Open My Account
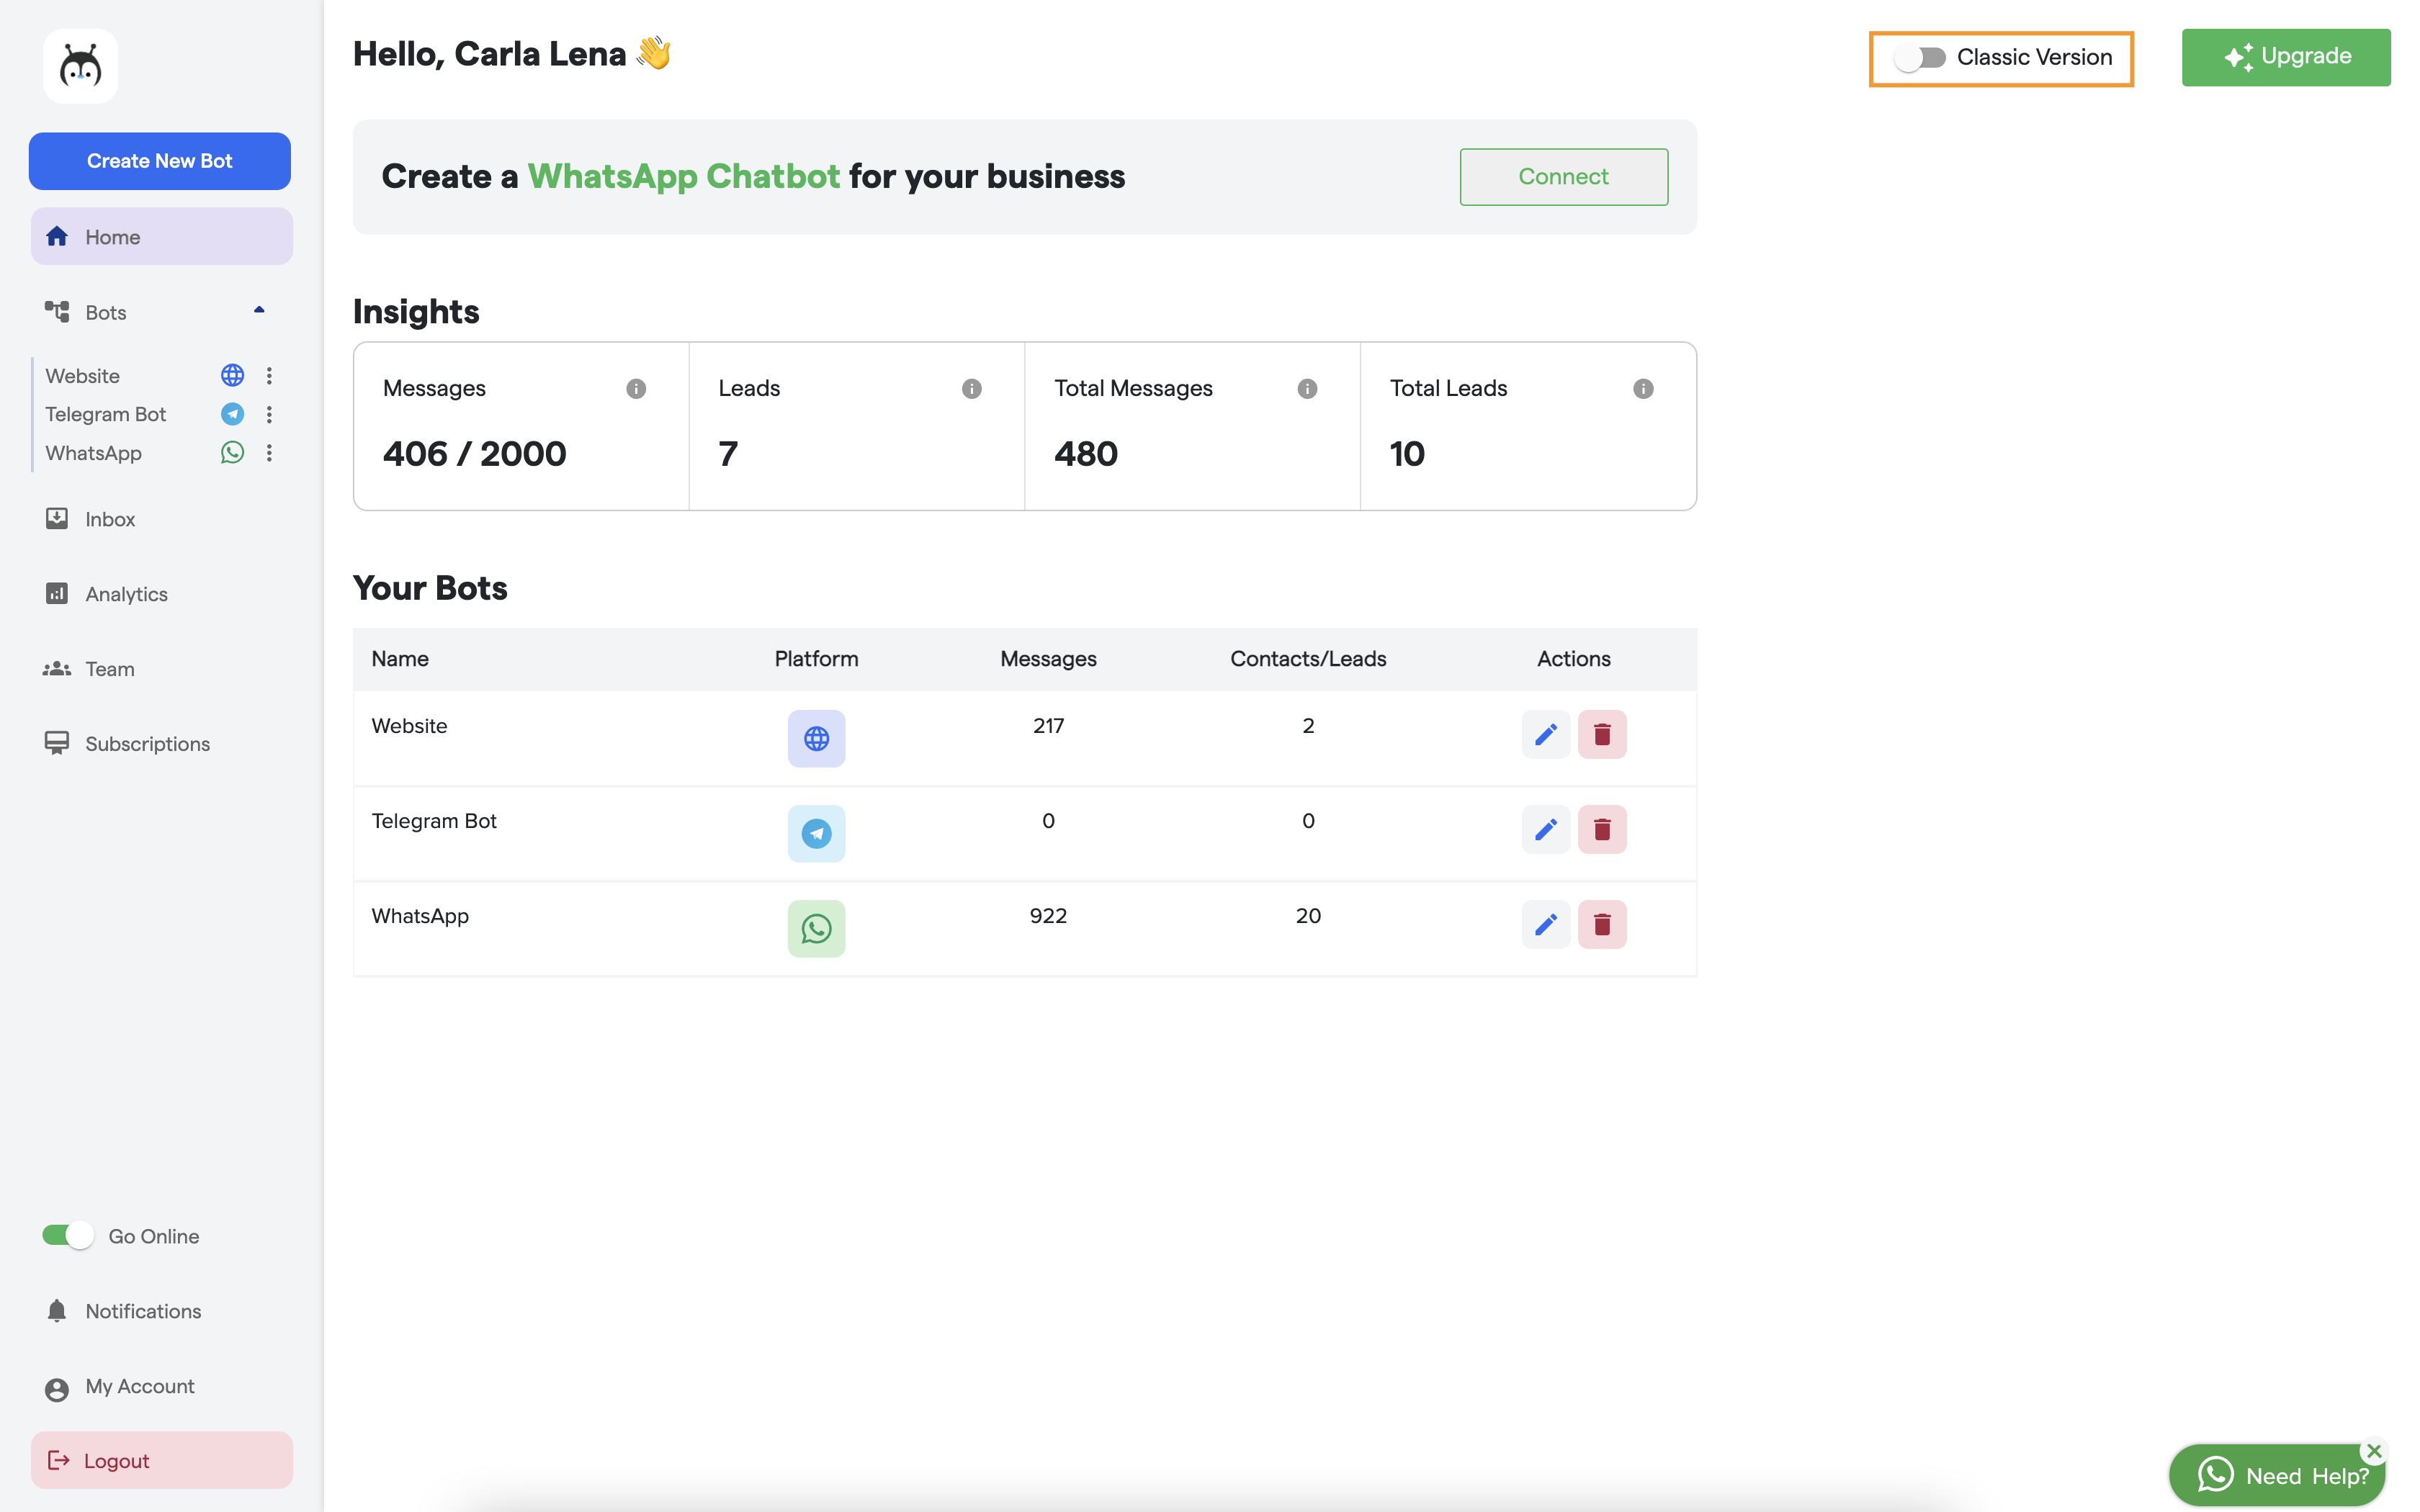Image resolution: width=2420 pixels, height=1512 pixels. click(x=161, y=1386)
